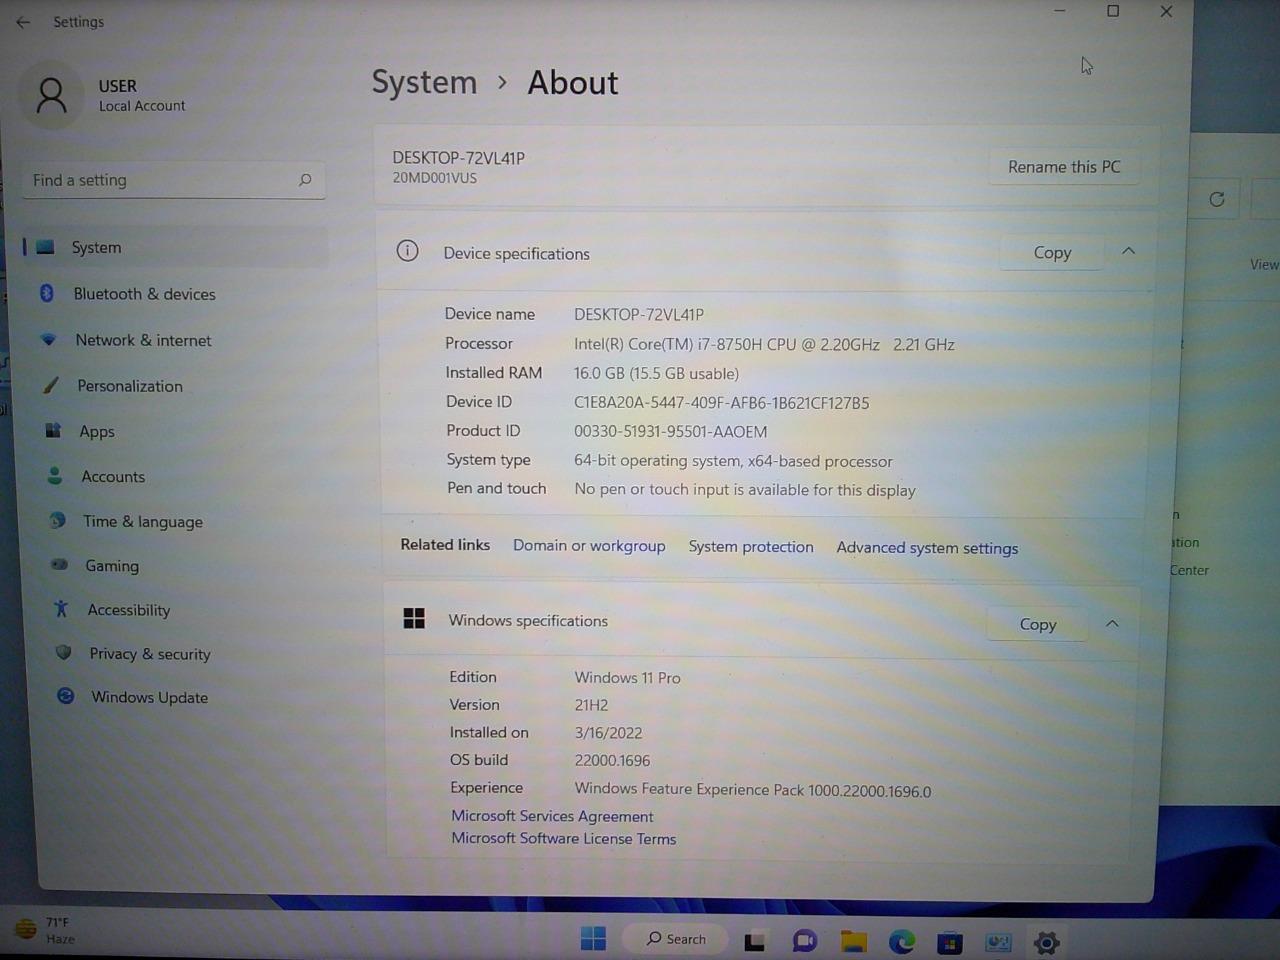The height and width of the screenshot is (960, 1280).
Task: Click refresh button in the background window
Action: pyautogui.click(x=1216, y=199)
